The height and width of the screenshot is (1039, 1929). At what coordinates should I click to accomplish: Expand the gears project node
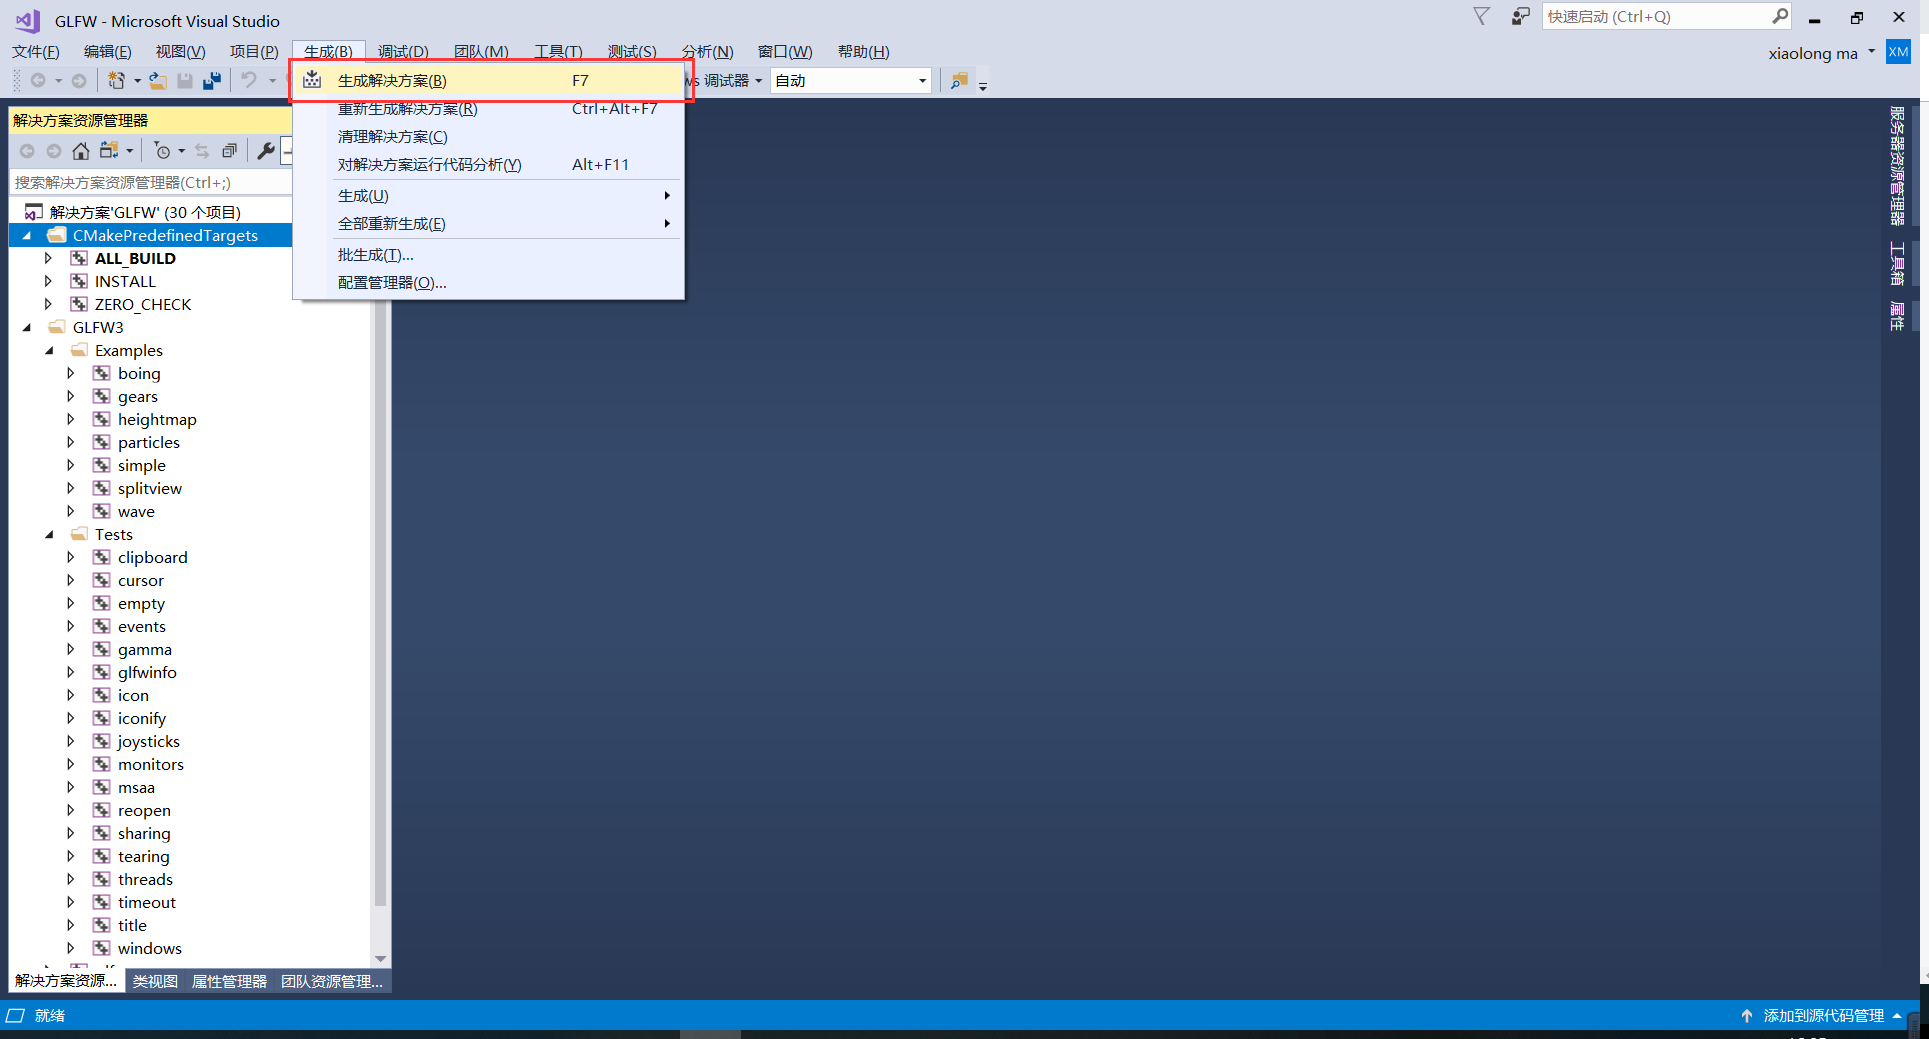pyautogui.click(x=71, y=396)
